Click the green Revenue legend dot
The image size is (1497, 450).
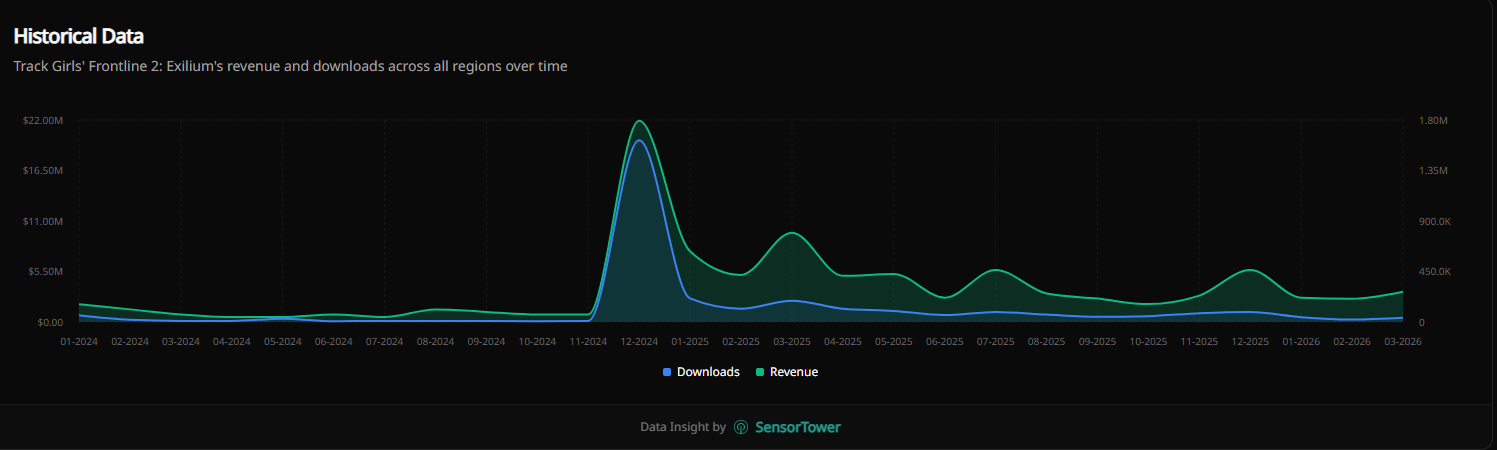(x=759, y=372)
